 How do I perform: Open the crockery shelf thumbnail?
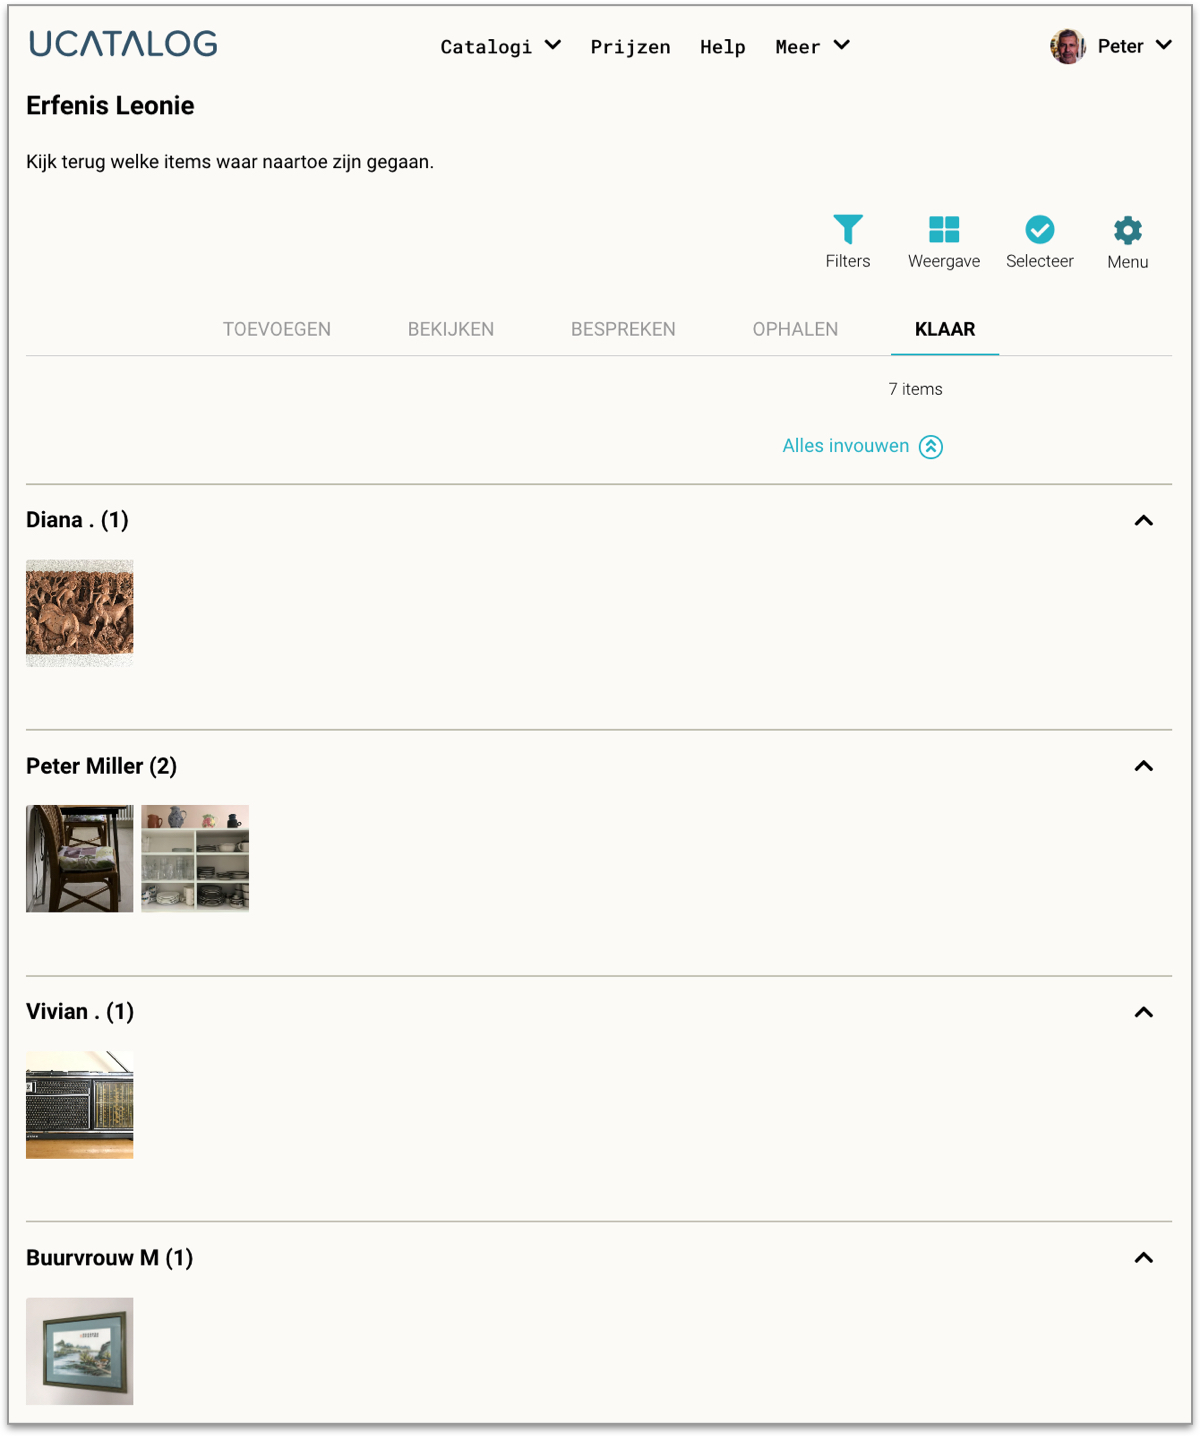pos(195,859)
